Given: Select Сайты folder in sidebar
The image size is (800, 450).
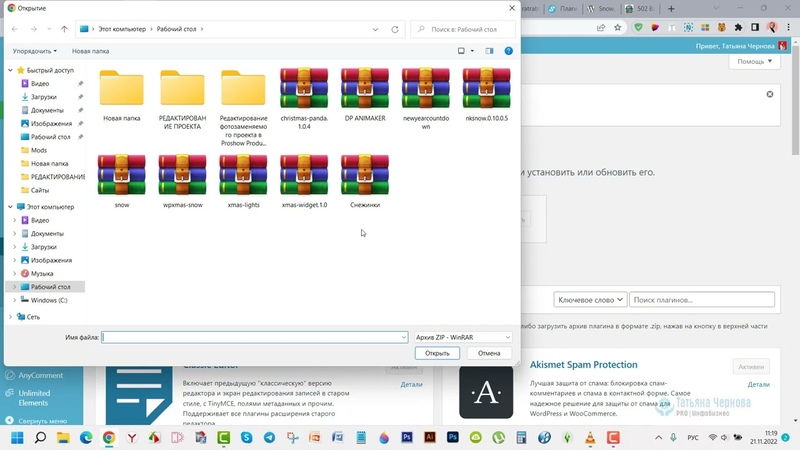Looking at the screenshot, I should [40, 190].
